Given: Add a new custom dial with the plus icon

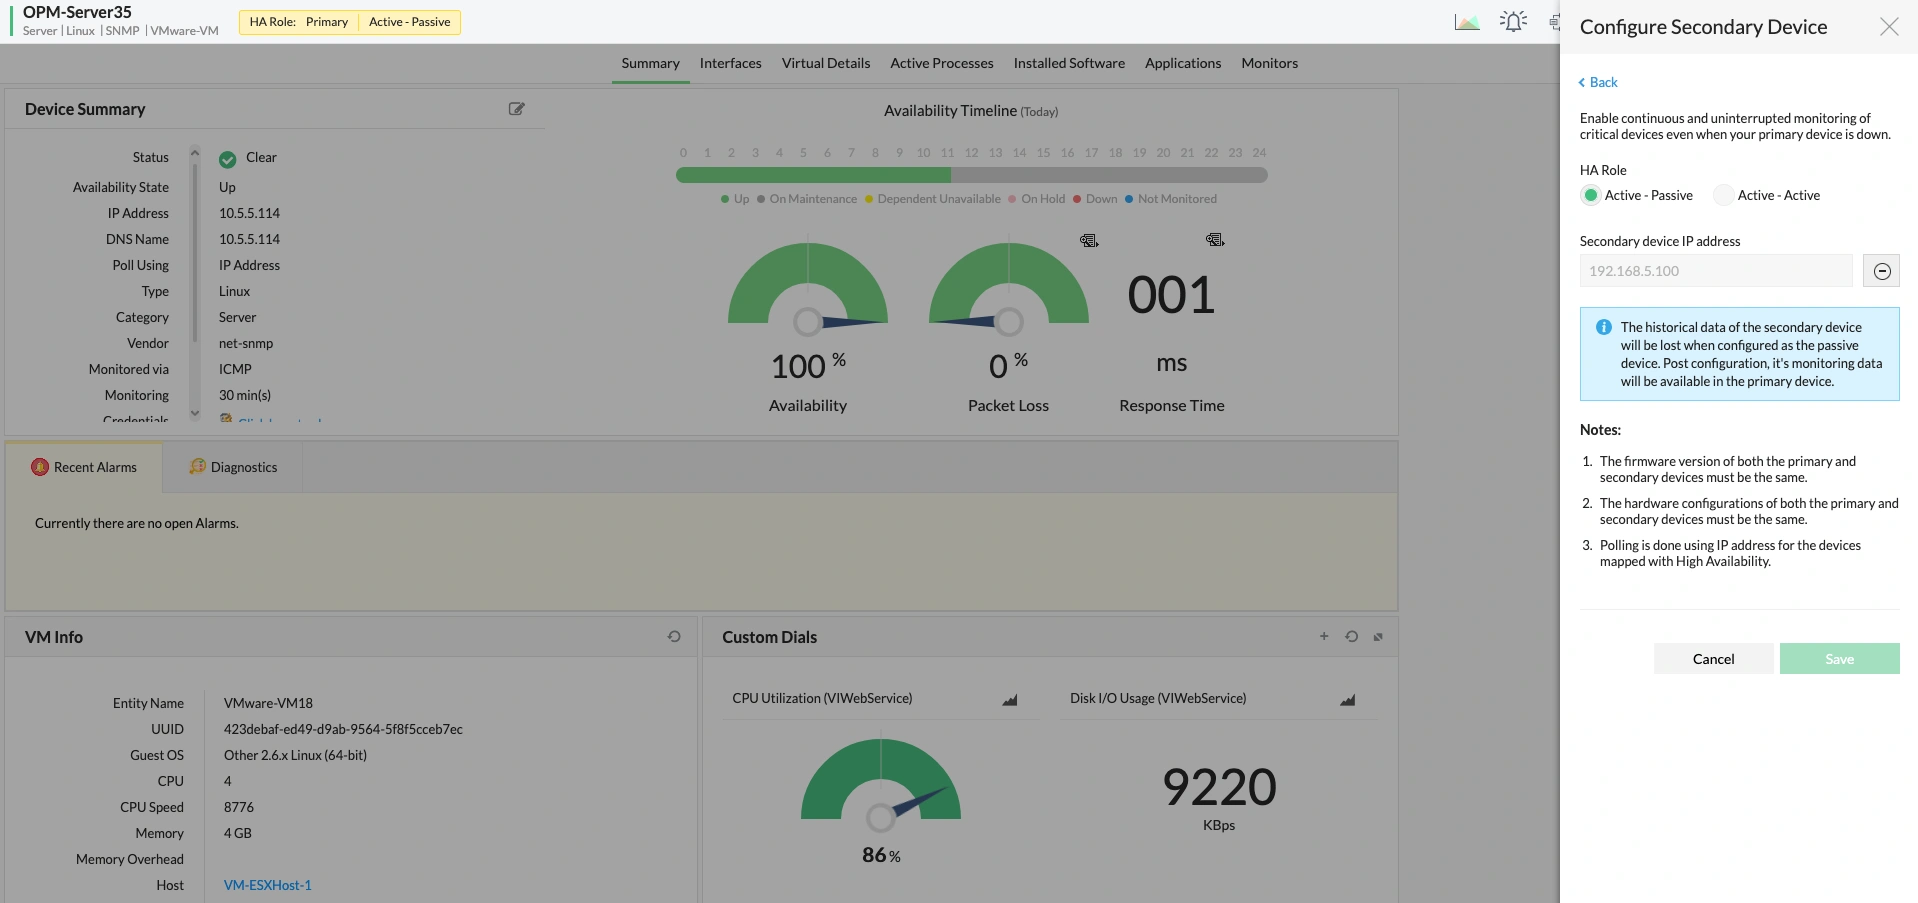Looking at the screenshot, I should (x=1324, y=636).
